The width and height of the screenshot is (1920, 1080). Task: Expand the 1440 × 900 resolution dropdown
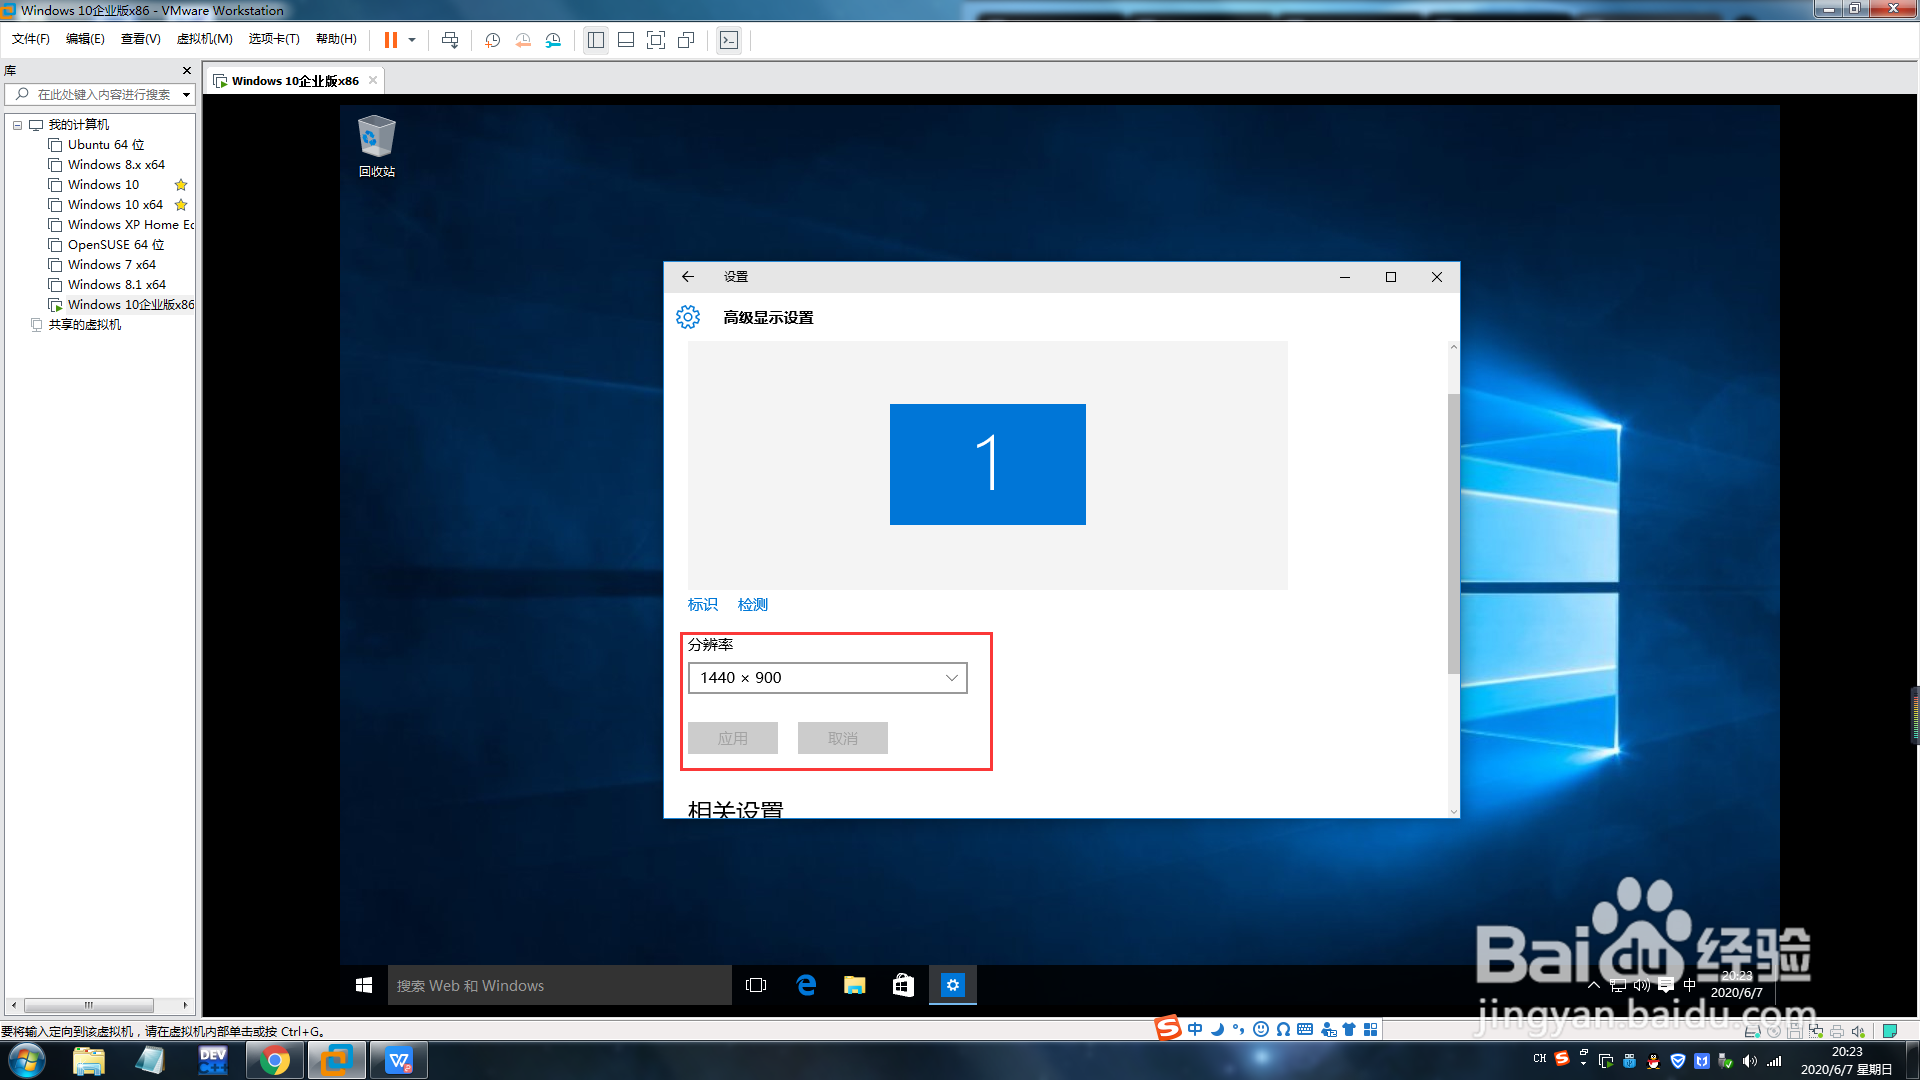[827, 678]
